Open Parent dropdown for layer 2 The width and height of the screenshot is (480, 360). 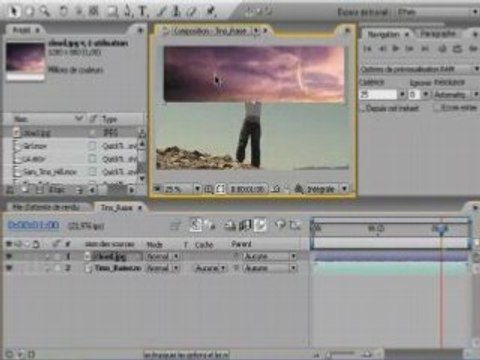pos(270,268)
